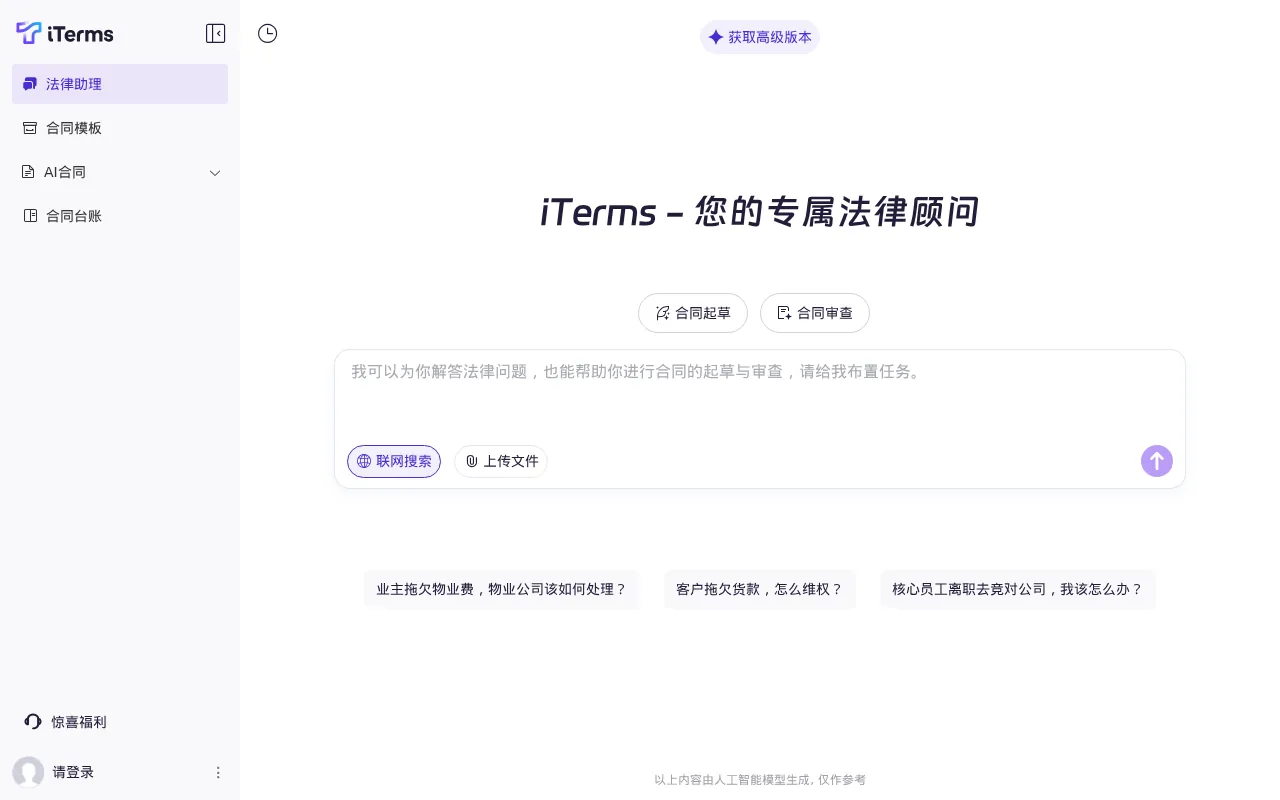Click the avatar next to 请登录
The image size is (1280, 800).
click(x=28, y=772)
